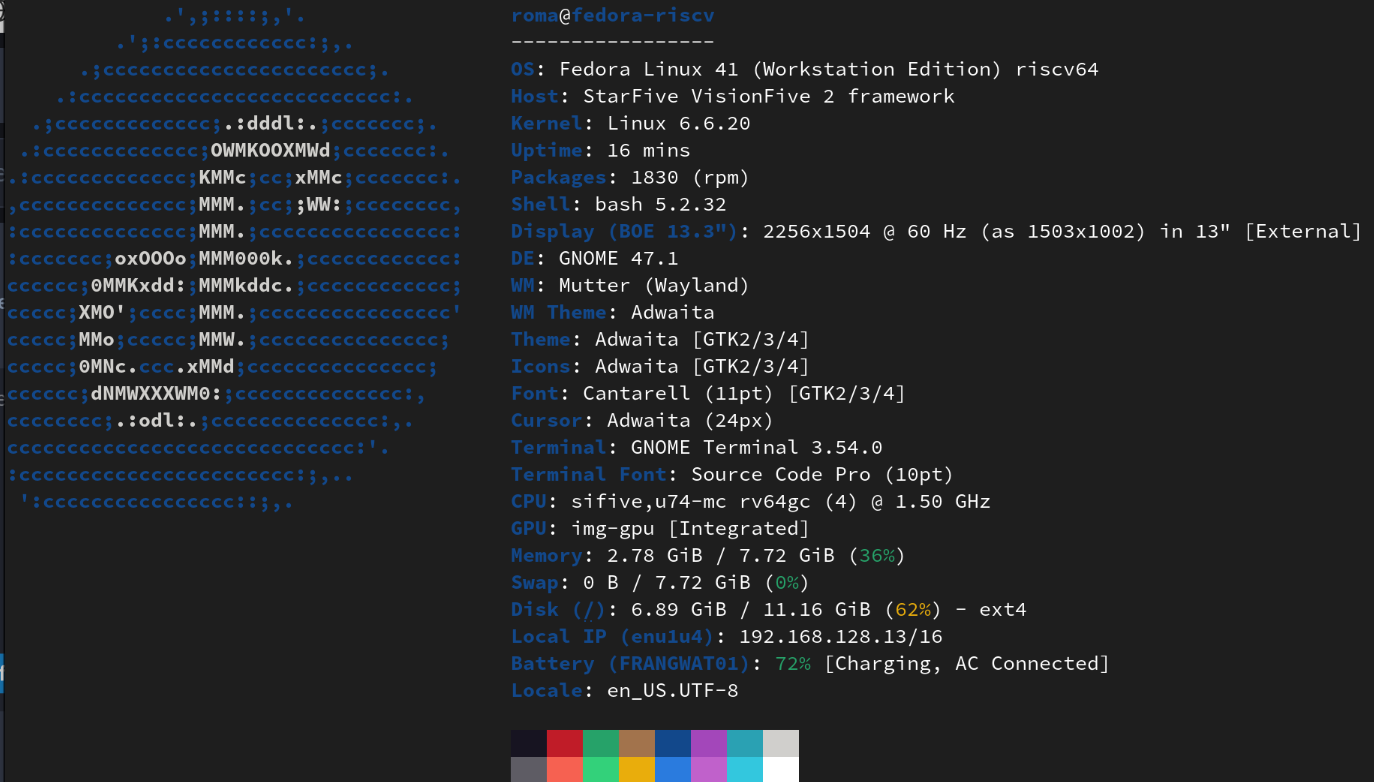Click the "Source Code Pro (10pt)" terminal font value
Viewport: 1374px width, 782px height.
pos(822,474)
